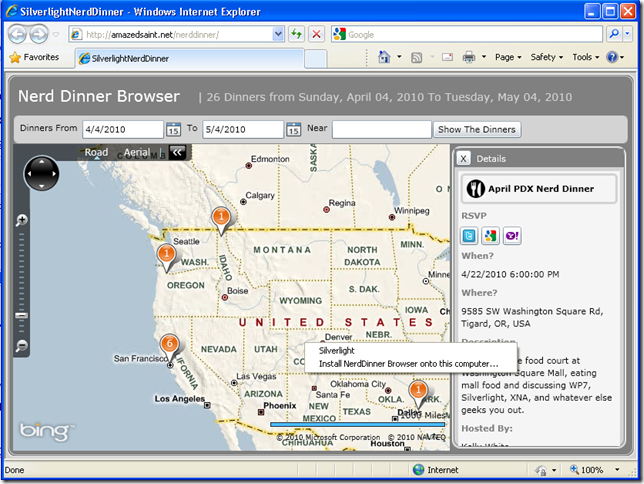Click the map zoom-in magnifier

tap(22, 220)
